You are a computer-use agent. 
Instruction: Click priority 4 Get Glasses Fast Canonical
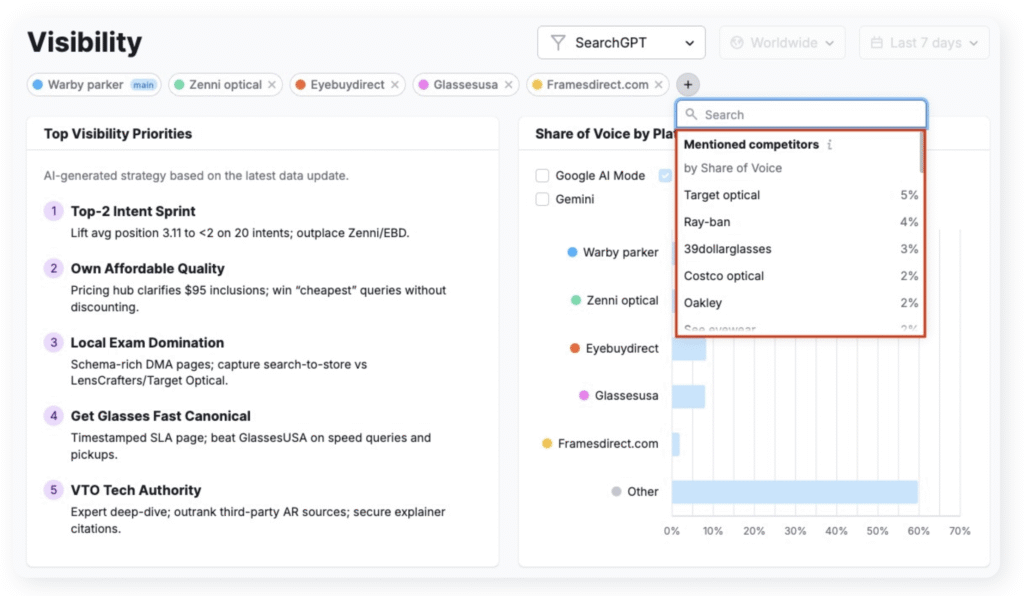[x=161, y=416]
